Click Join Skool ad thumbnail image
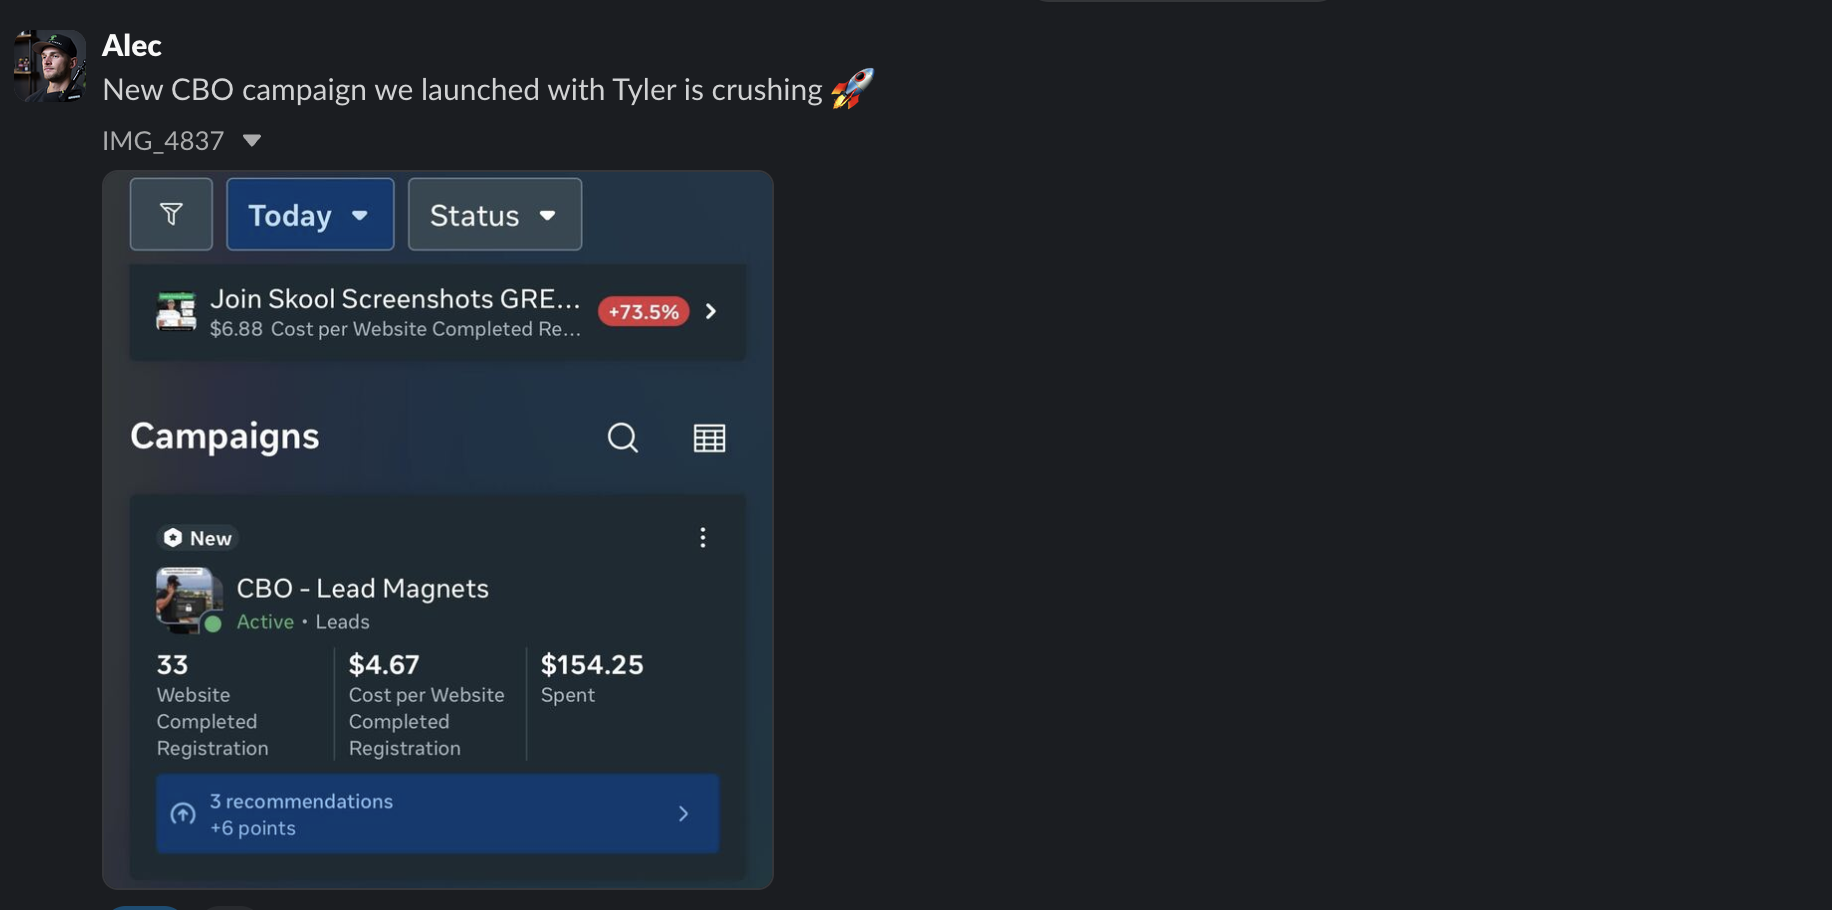The width and height of the screenshot is (1832, 910). (176, 311)
